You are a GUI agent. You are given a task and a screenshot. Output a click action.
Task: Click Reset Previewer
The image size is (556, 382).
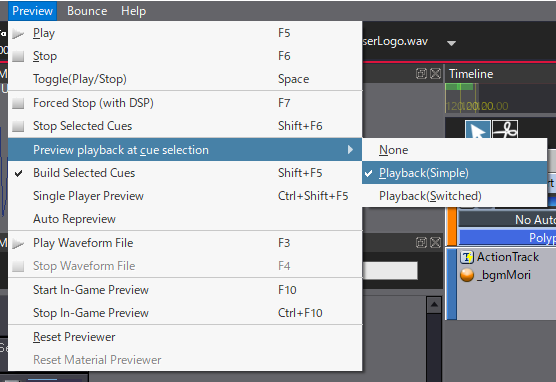185,337
